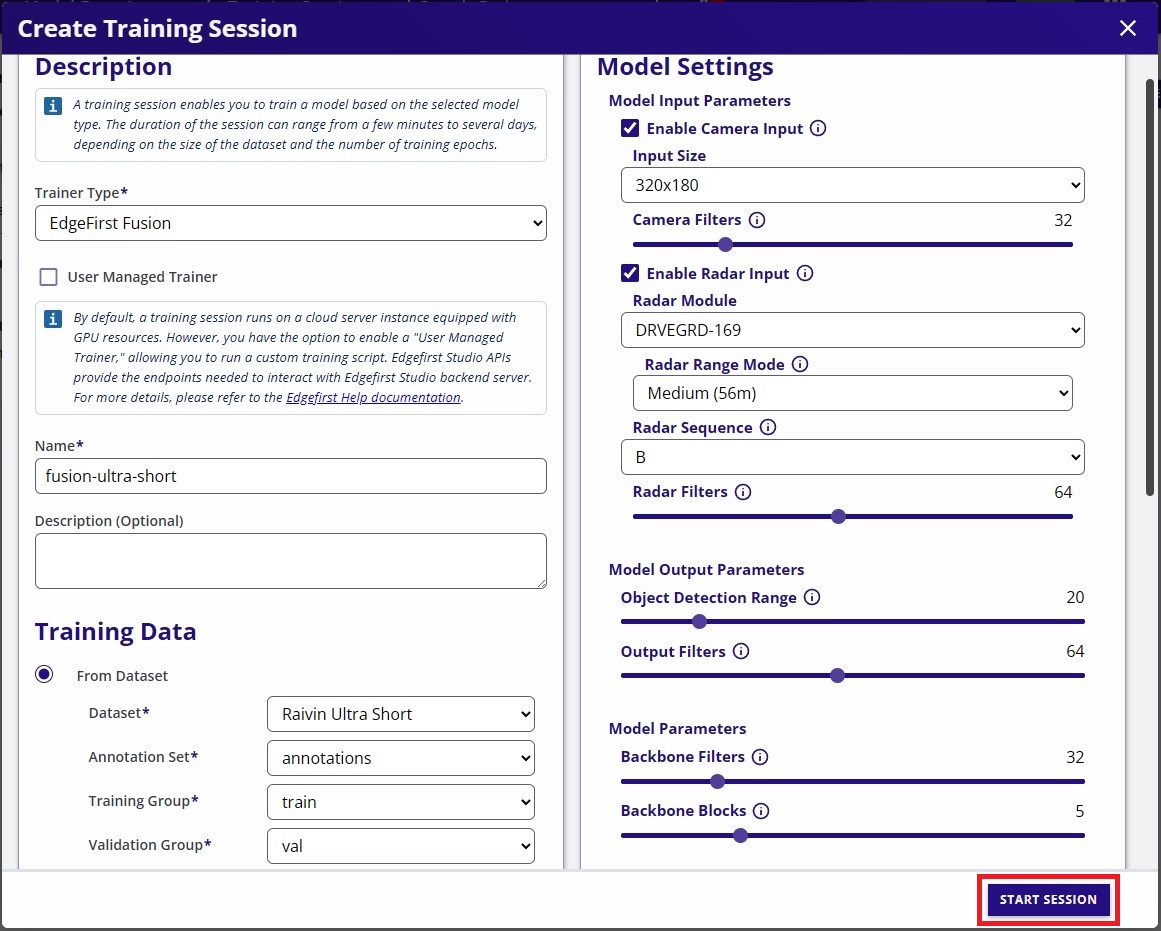Open the Dataset Raivin Ultra Short dropdown
This screenshot has height=931, width=1161.
(x=401, y=714)
